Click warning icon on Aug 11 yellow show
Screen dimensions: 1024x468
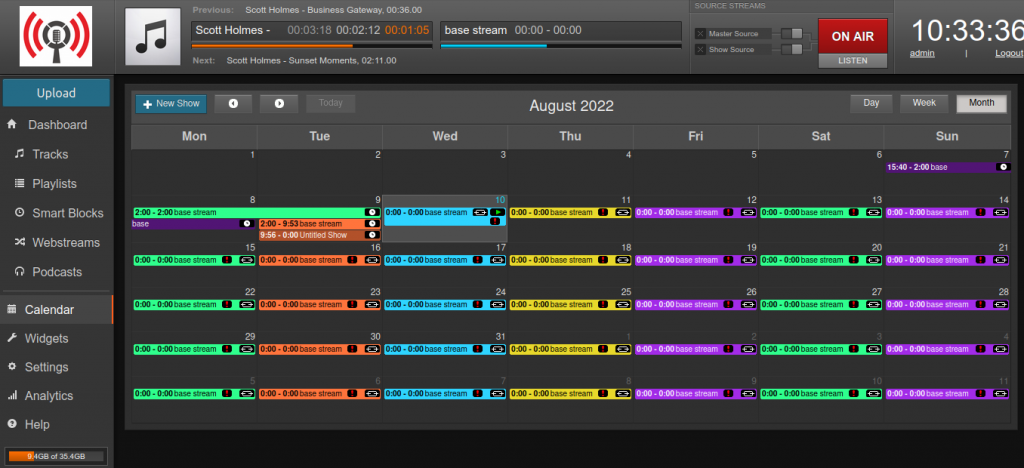[x=603, y=212]
